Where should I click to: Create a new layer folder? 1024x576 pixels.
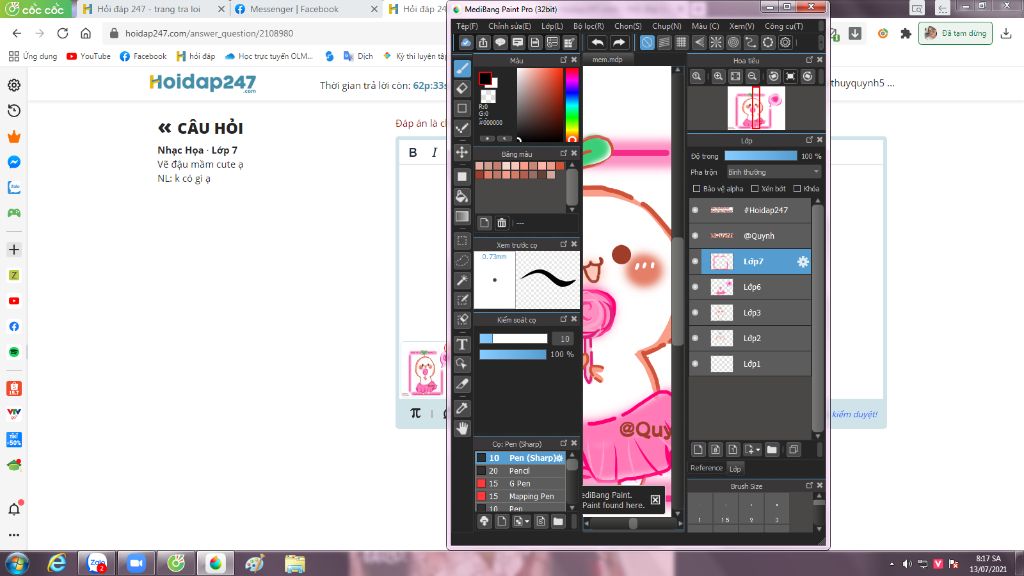coord(772,449)
